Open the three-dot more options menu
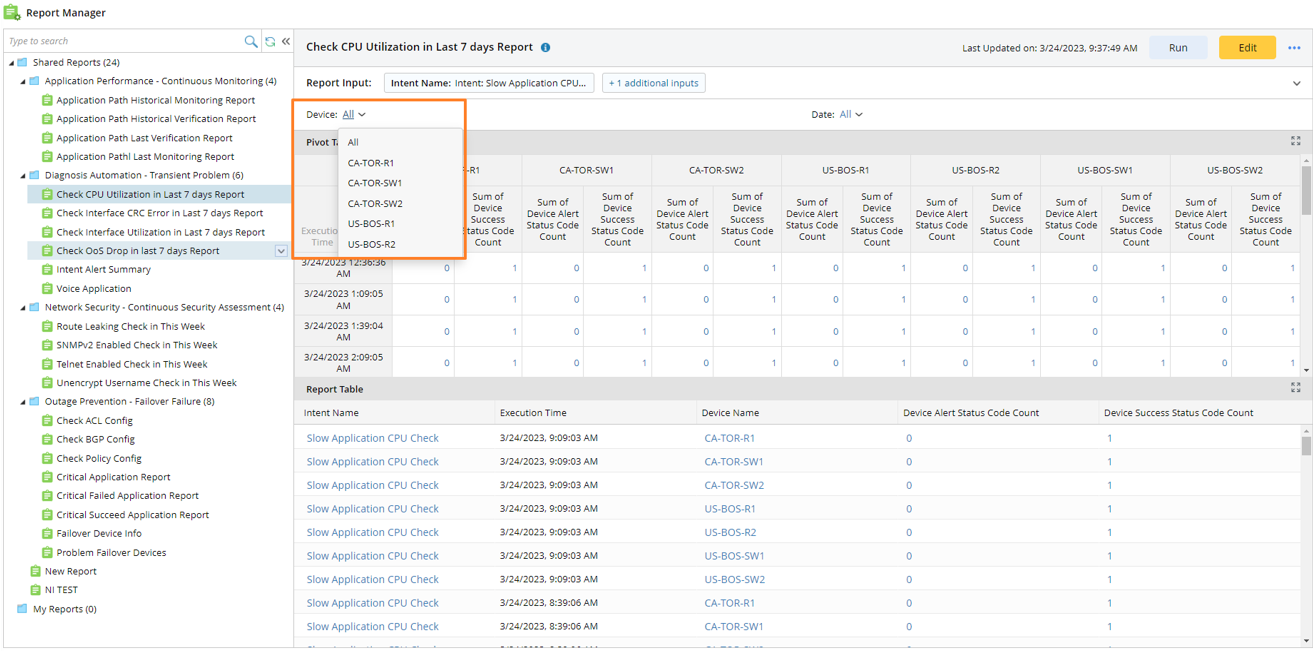The image size is (1313, 651). (1294, 48)
